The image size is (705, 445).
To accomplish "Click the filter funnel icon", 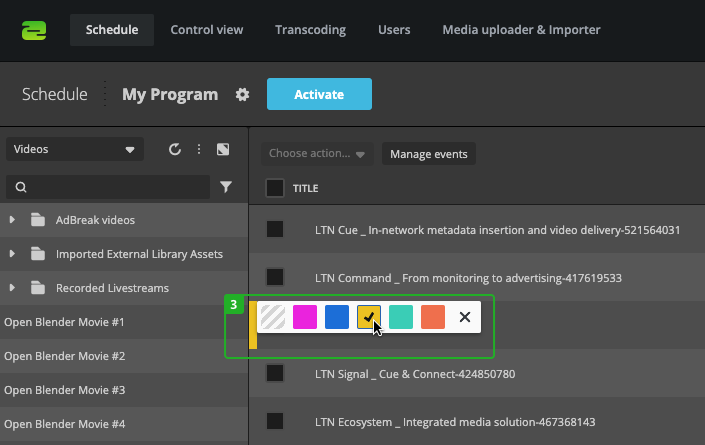I will point(226,187).
